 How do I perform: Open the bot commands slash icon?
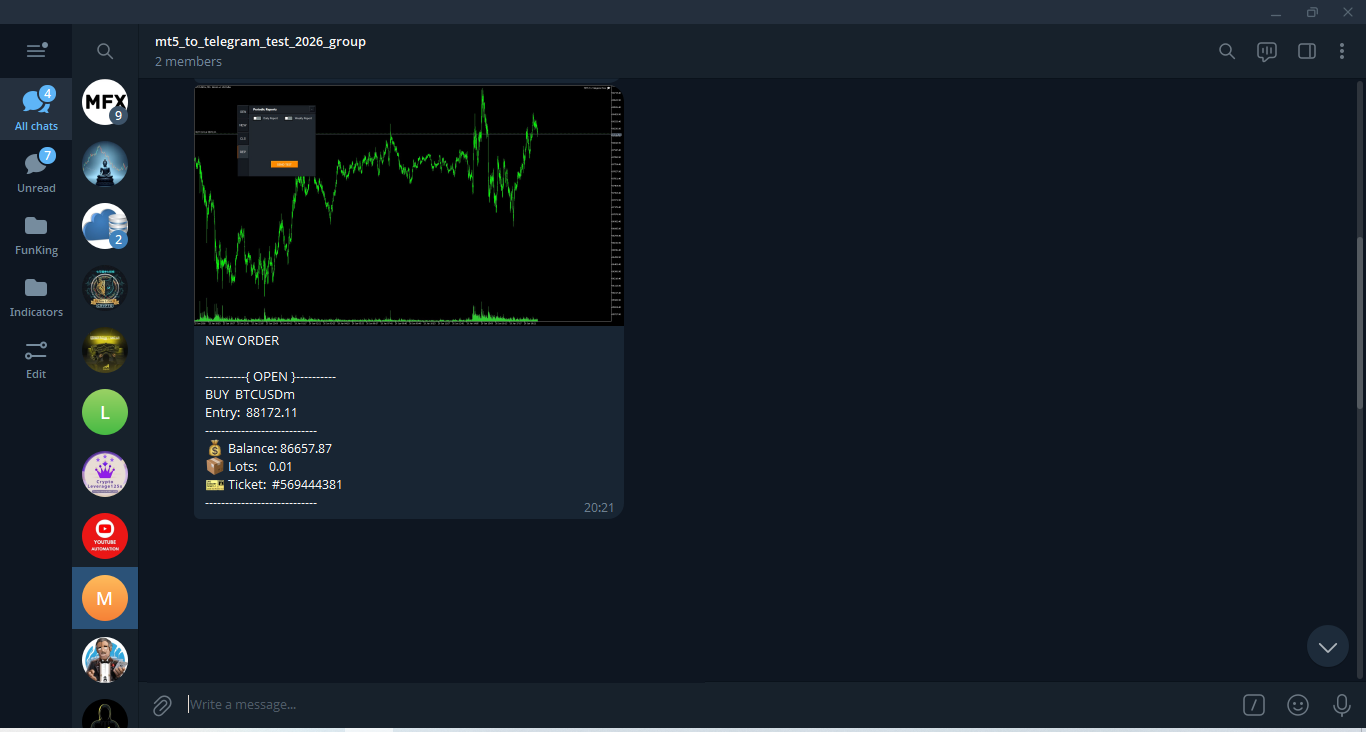1254,705
